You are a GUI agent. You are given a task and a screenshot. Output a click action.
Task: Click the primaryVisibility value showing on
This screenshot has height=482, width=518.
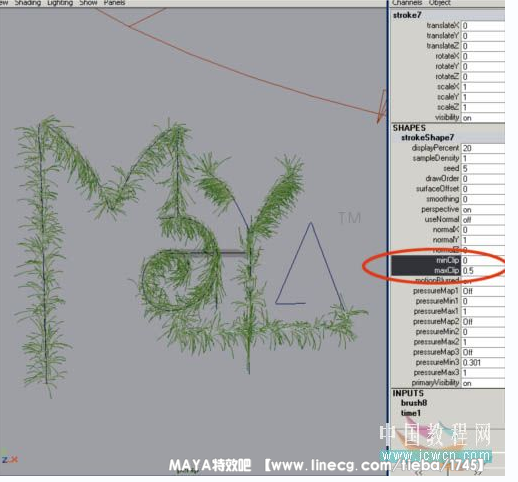point(483,383)
